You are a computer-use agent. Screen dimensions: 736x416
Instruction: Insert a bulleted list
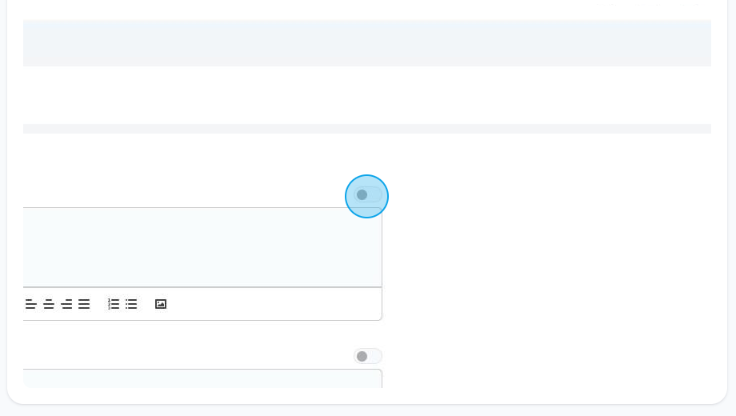coord(131,304)
